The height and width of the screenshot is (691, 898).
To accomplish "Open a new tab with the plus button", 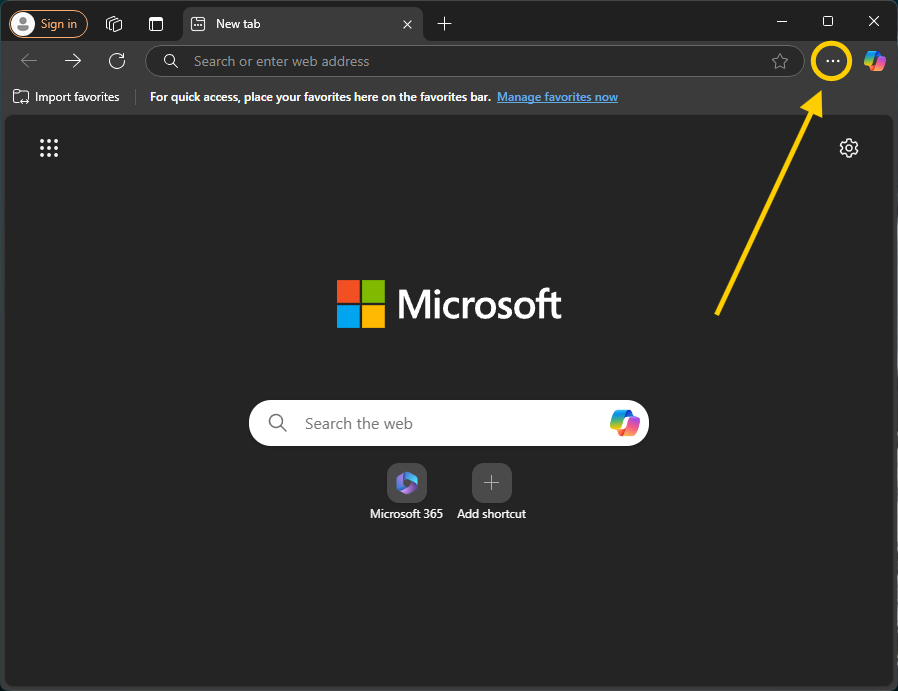I will pos(445,23).
